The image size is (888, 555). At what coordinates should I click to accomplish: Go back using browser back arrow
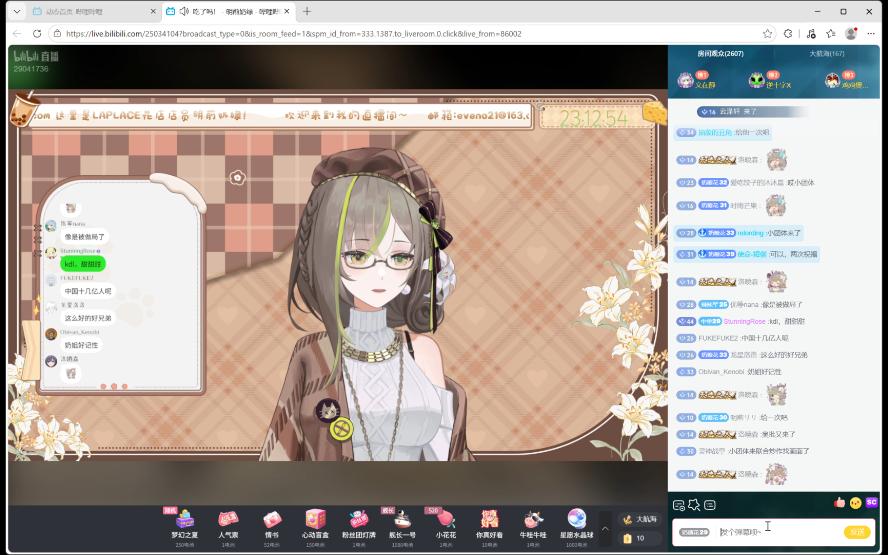tap(17, 34)
